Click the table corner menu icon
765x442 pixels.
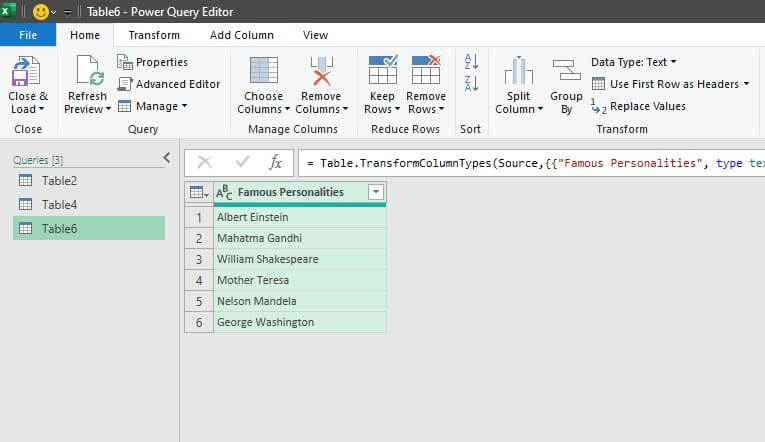[199, 193]
